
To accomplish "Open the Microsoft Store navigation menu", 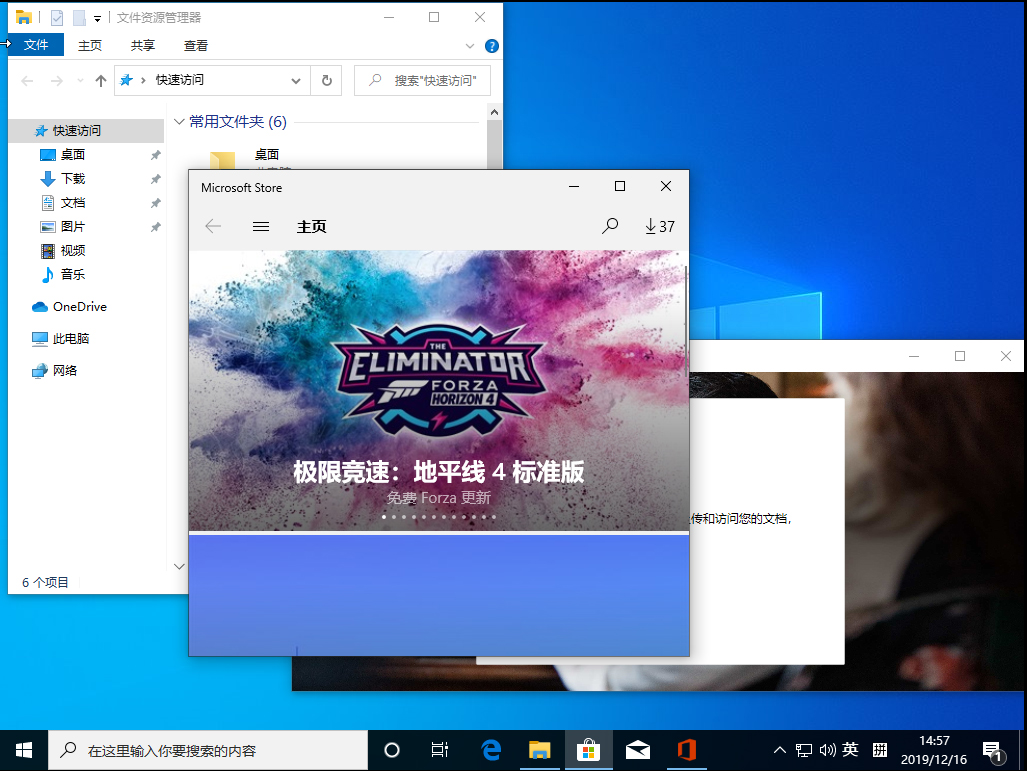I will point(261,226).
